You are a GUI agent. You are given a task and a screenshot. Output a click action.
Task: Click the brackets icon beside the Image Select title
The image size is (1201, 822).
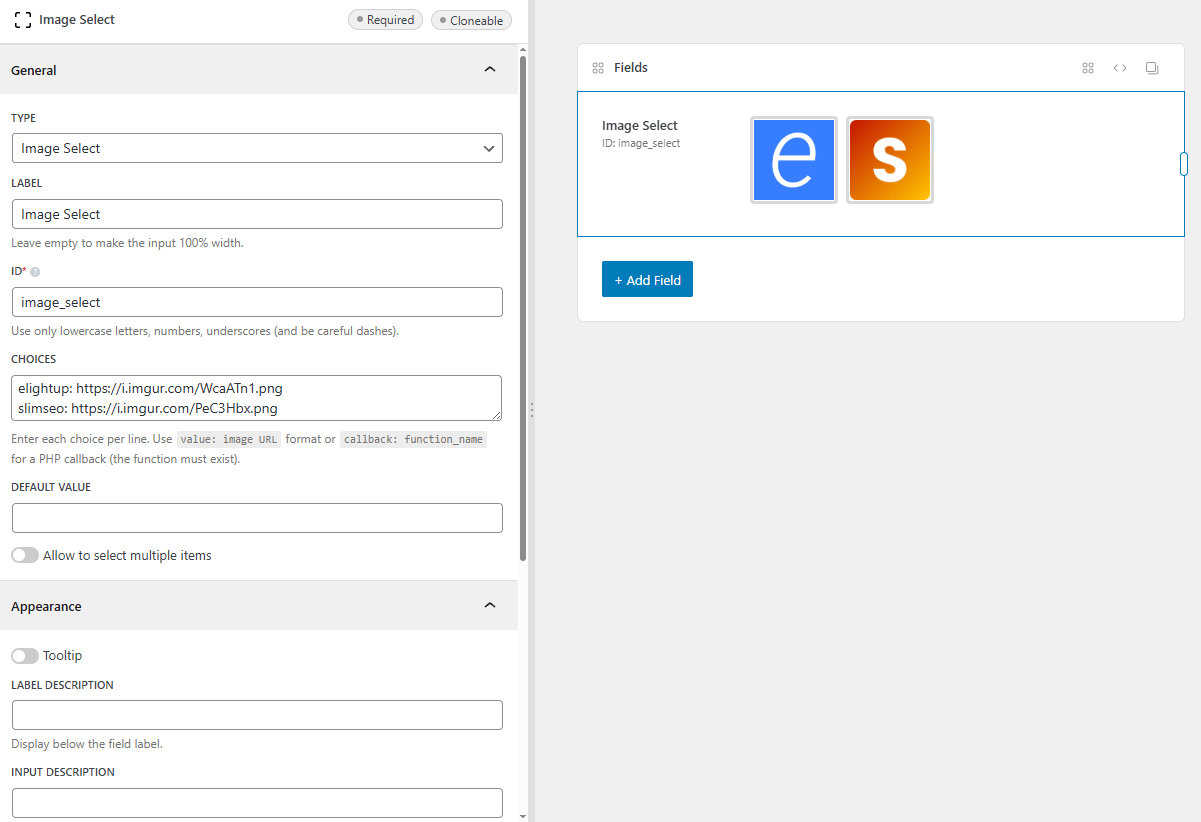coord(22,20)
